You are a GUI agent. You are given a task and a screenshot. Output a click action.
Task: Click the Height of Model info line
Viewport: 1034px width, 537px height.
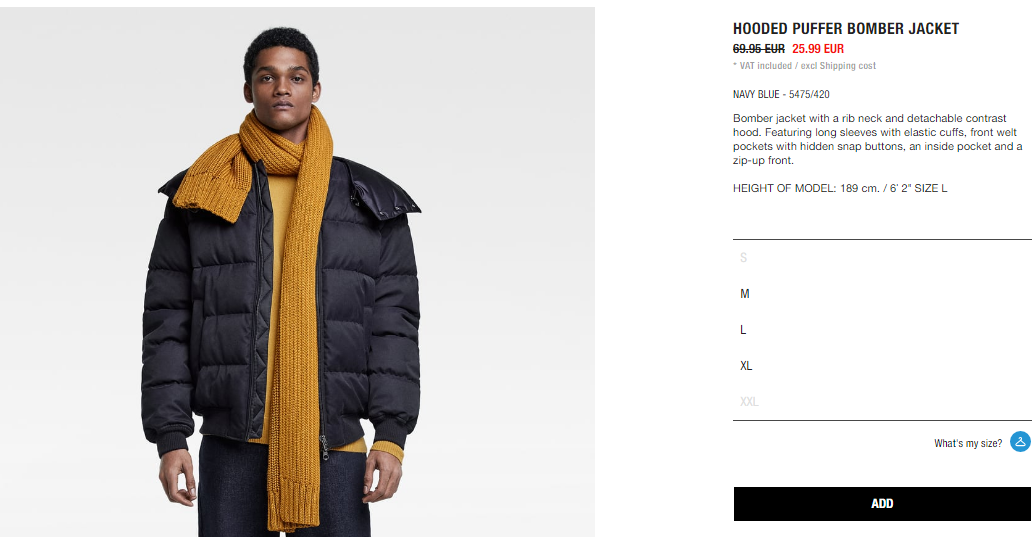pos(839,188)
